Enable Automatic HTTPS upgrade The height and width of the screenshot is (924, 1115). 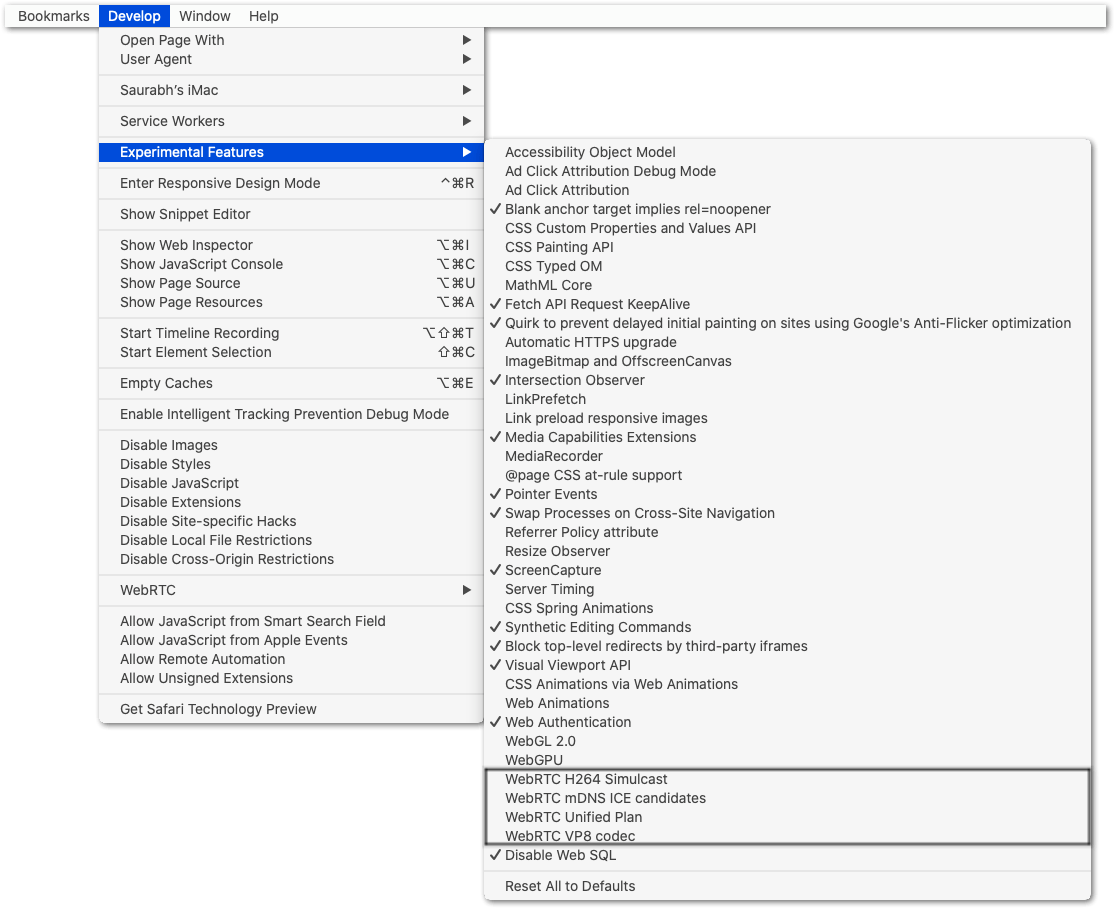click(x=787, y=343)
